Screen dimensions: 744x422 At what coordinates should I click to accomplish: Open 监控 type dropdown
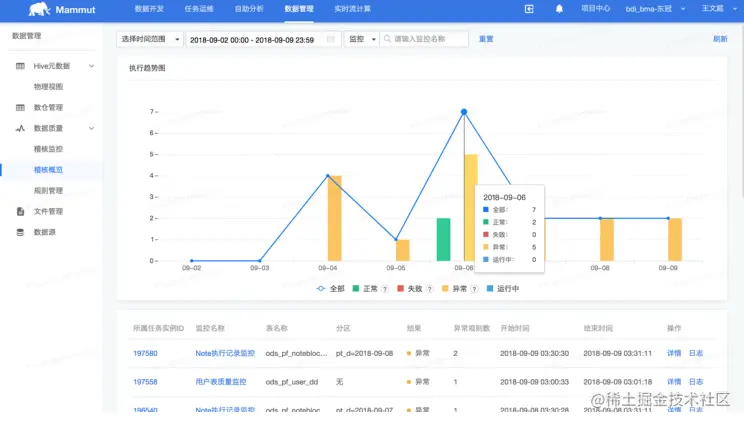[362, 39]
